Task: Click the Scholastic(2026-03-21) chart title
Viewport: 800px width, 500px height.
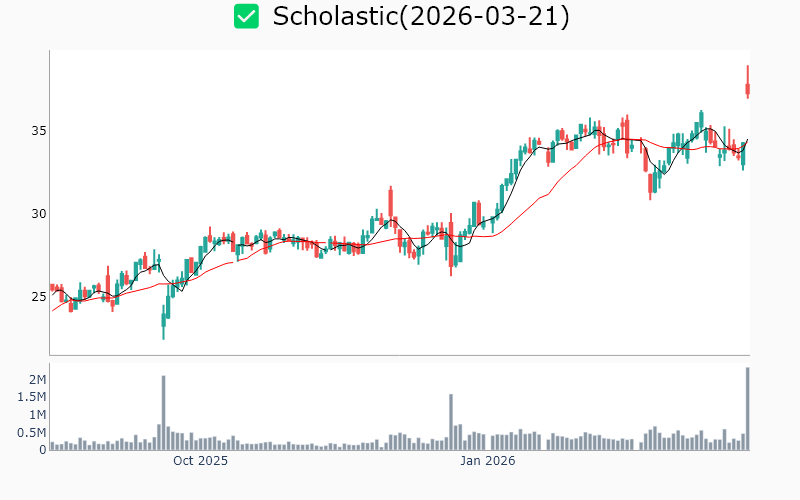Action: click(x=421, y=16)
